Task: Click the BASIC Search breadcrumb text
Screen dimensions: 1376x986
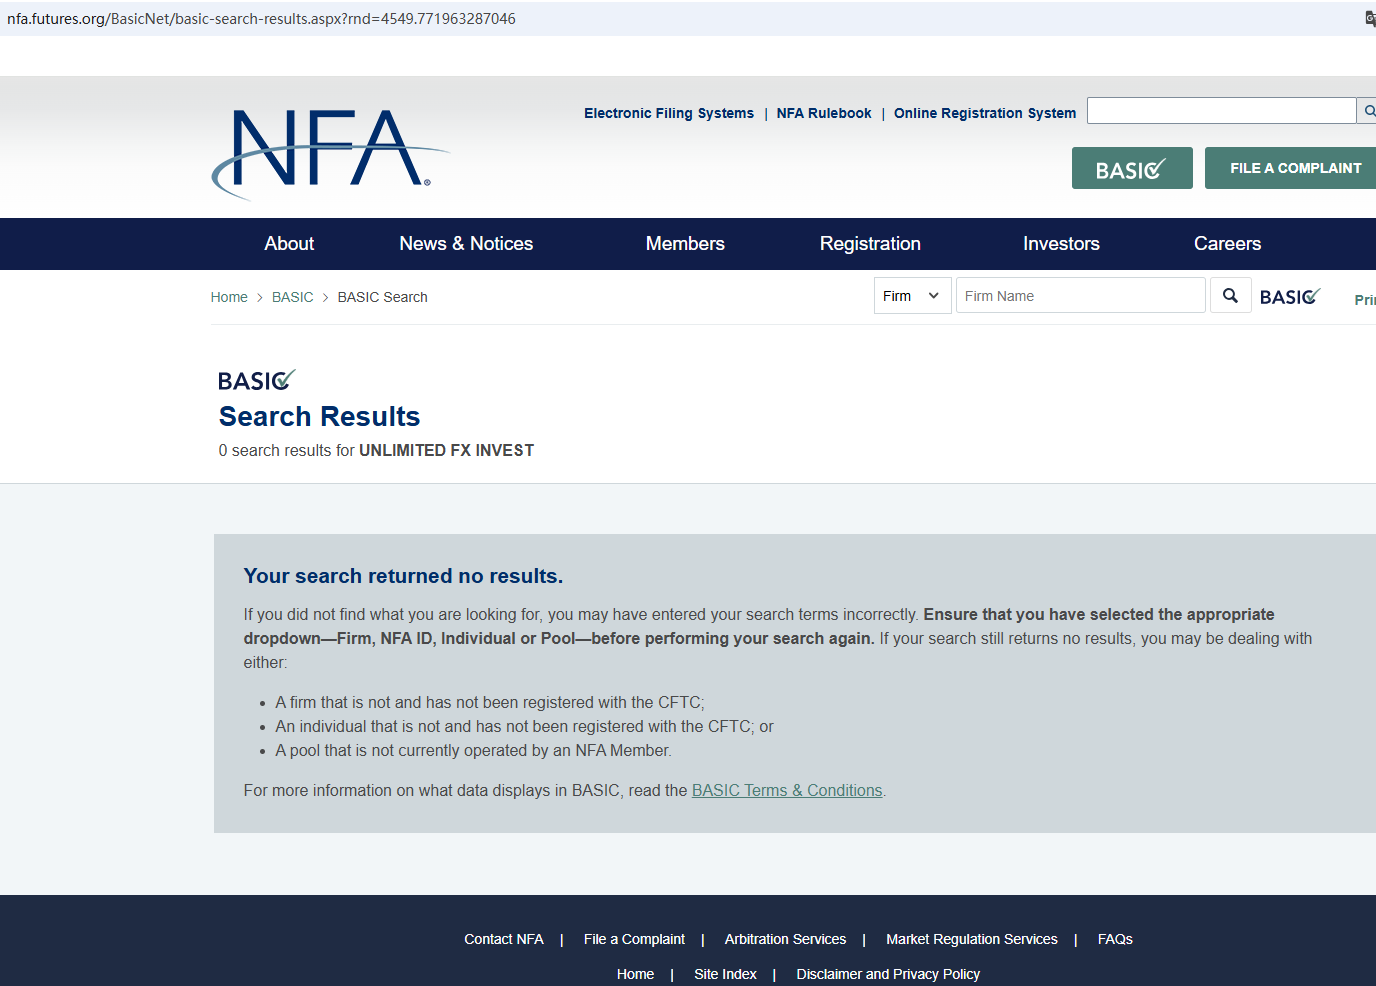Action: [382, 297]
